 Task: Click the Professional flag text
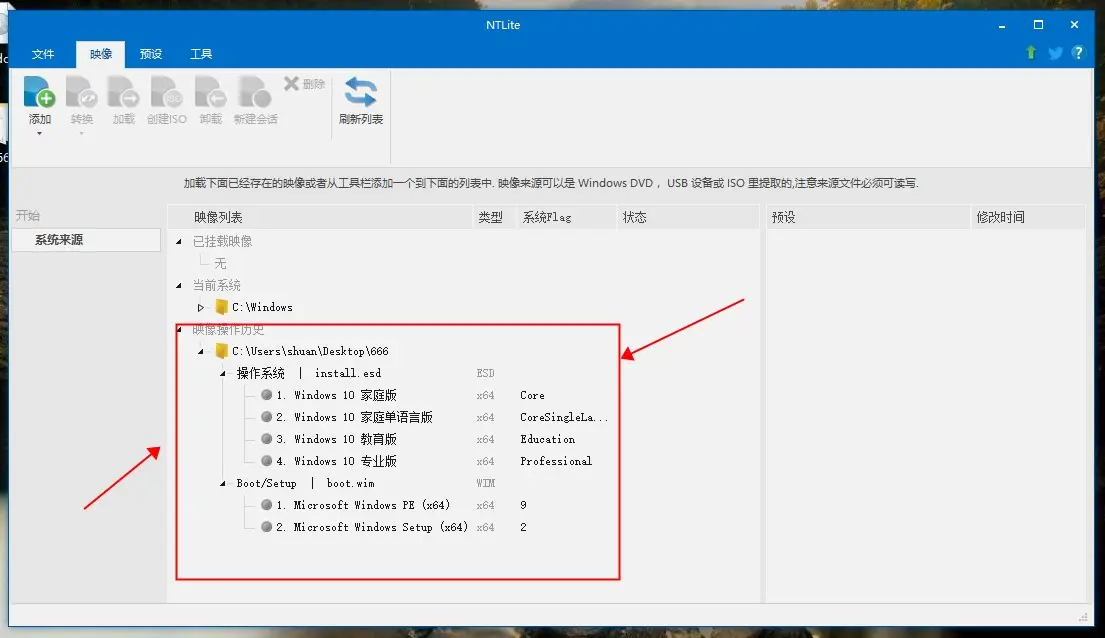point(556,461)
